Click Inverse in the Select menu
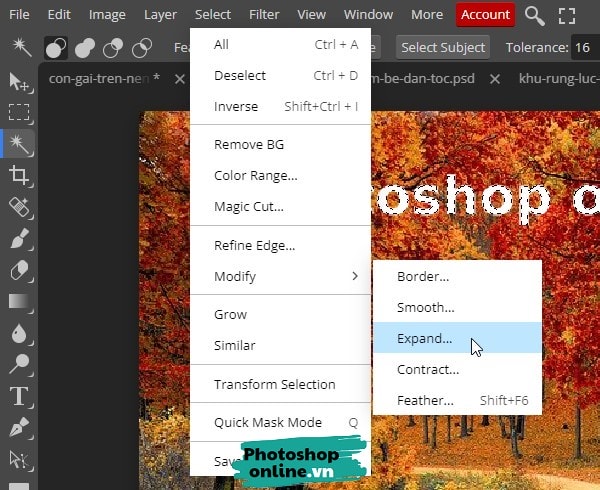This screenshot has width=600, height=490. 236,106
